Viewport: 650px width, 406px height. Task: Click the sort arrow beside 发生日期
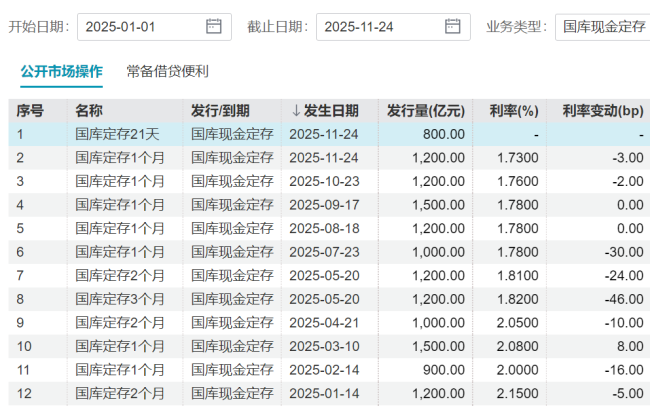(x=296, y=110)
